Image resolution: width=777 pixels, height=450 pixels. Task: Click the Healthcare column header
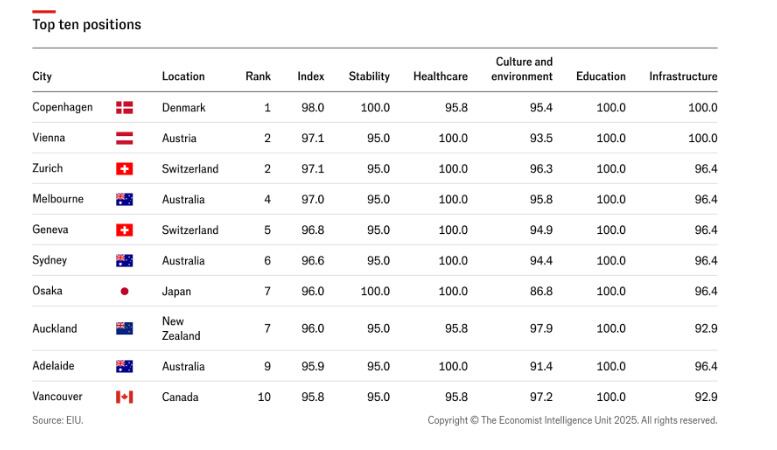pos(440,77)
